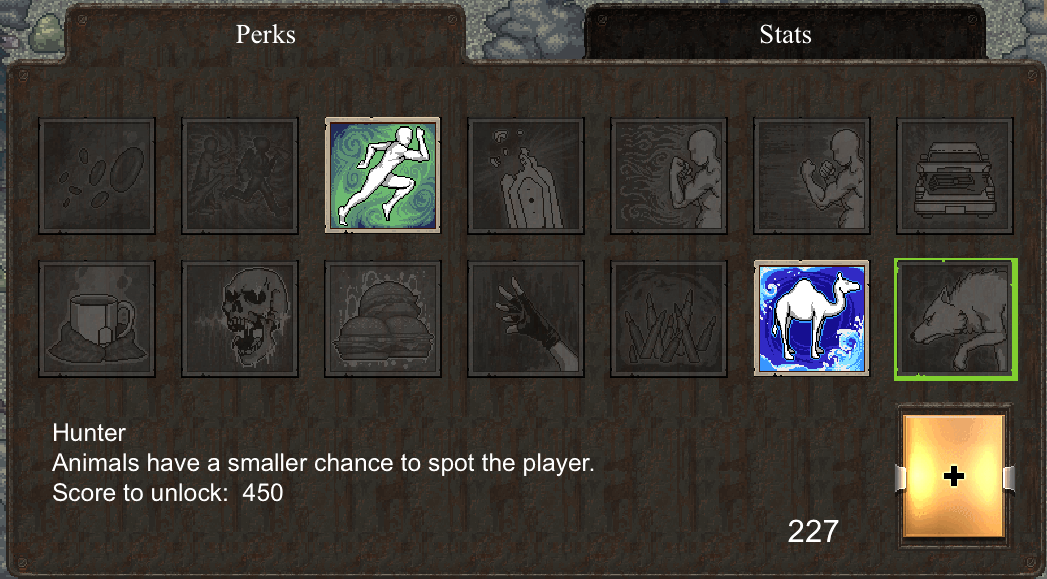Viewport: 1047px width, 579px height.
Task: Select the locked gloved hand perk
Action: click(526, 319)
